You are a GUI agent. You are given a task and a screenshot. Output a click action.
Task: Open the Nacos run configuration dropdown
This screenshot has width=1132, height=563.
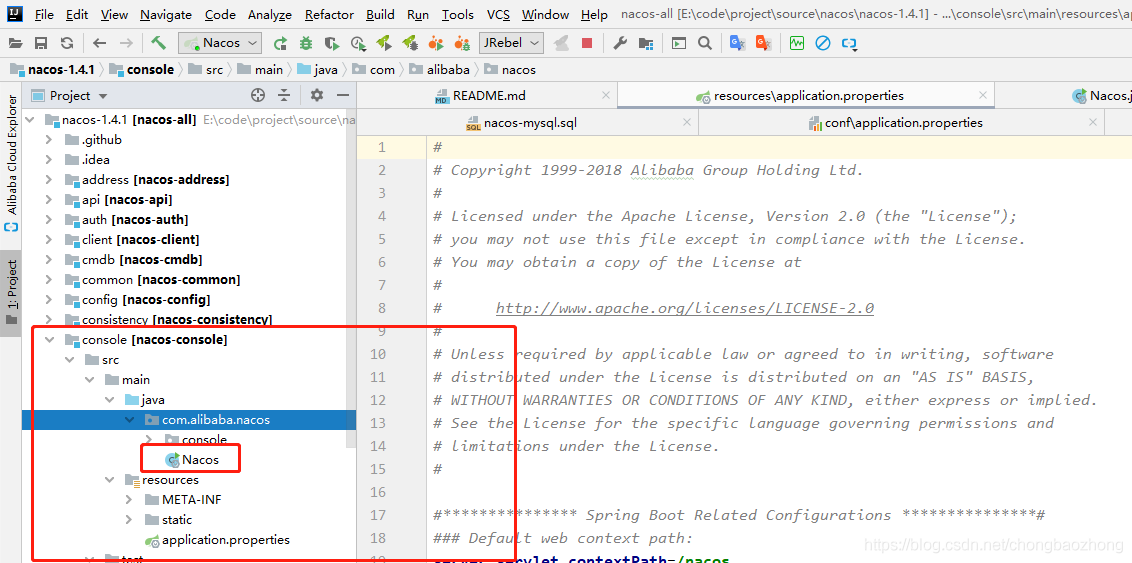pyautogui.click(x=220, y=43)
